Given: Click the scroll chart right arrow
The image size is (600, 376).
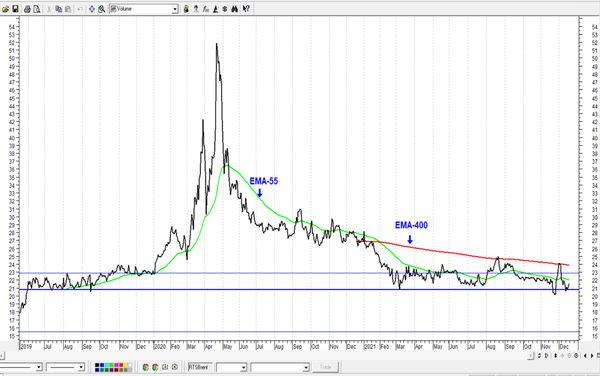Looking at the screenshot, I should pyautogui.click(x=592, y=356).
